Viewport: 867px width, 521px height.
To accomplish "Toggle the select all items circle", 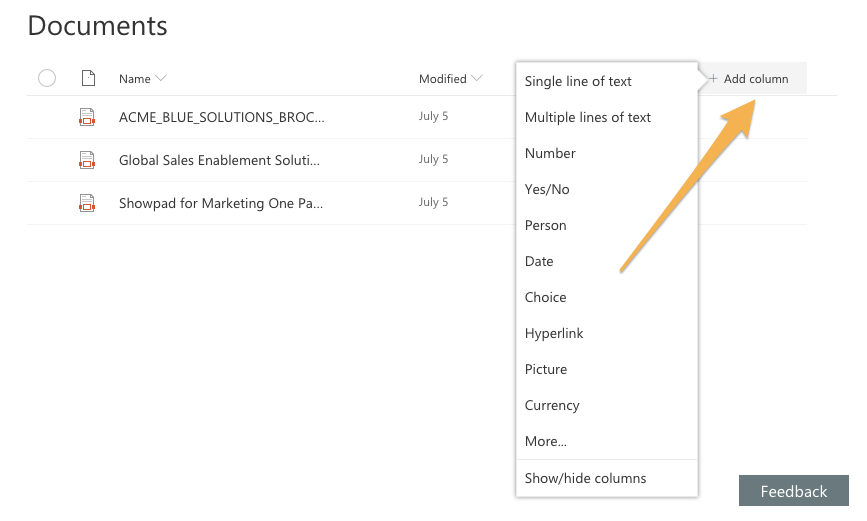I will 47,78.
